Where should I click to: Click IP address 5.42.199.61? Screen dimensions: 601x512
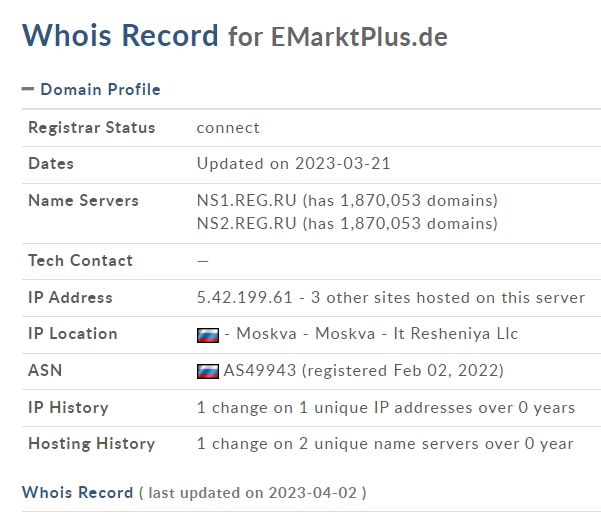[245, 298]
